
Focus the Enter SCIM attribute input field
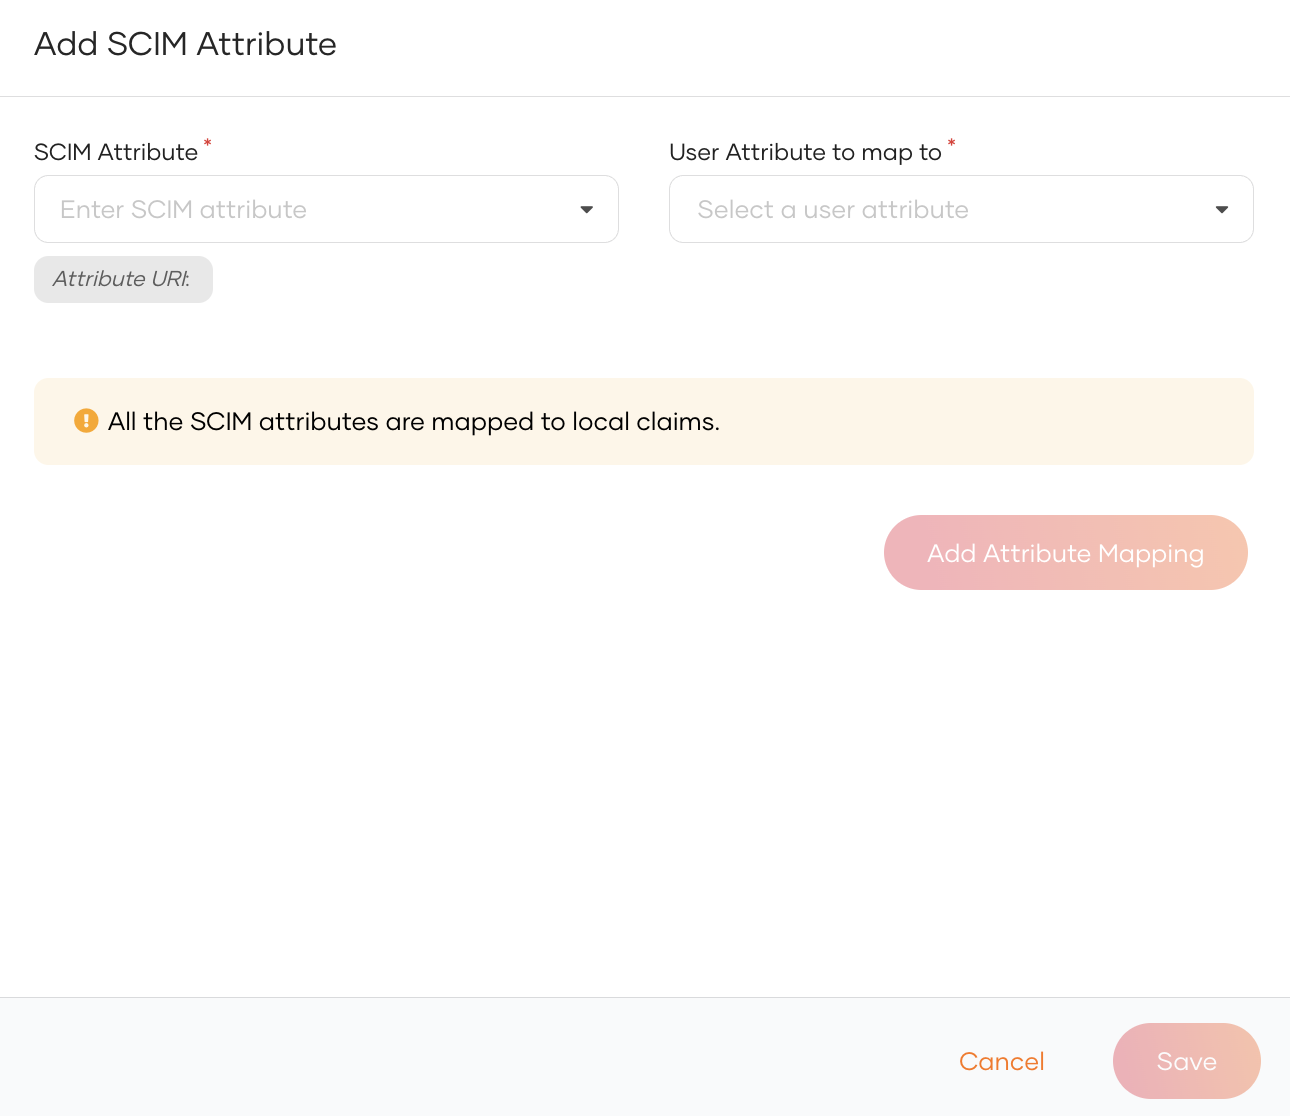(300, 209)
